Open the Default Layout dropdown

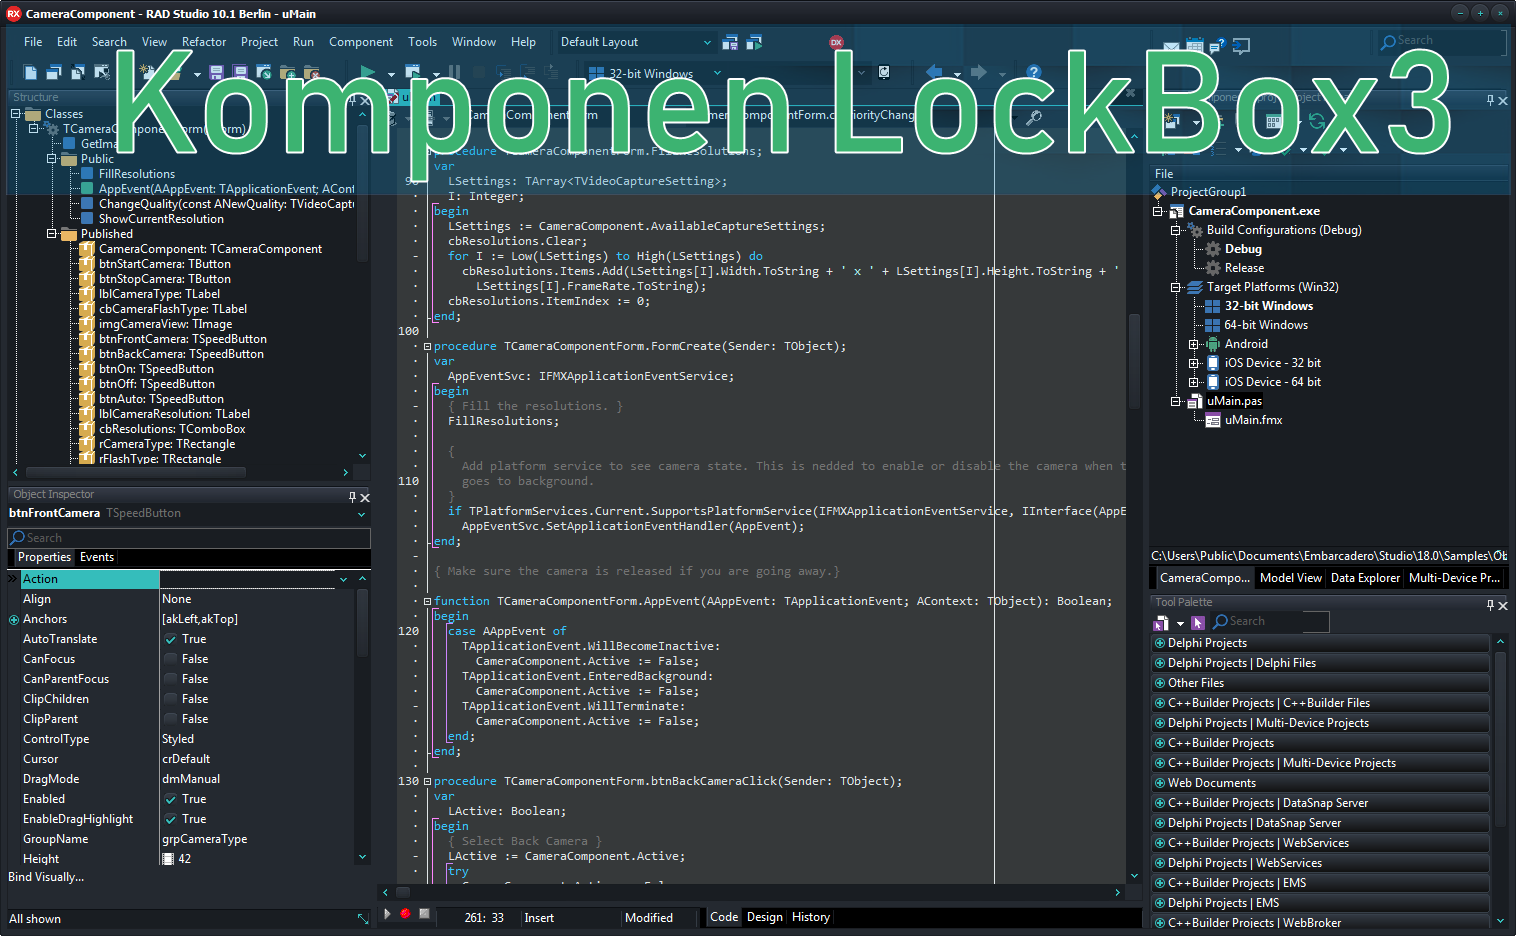707,42
